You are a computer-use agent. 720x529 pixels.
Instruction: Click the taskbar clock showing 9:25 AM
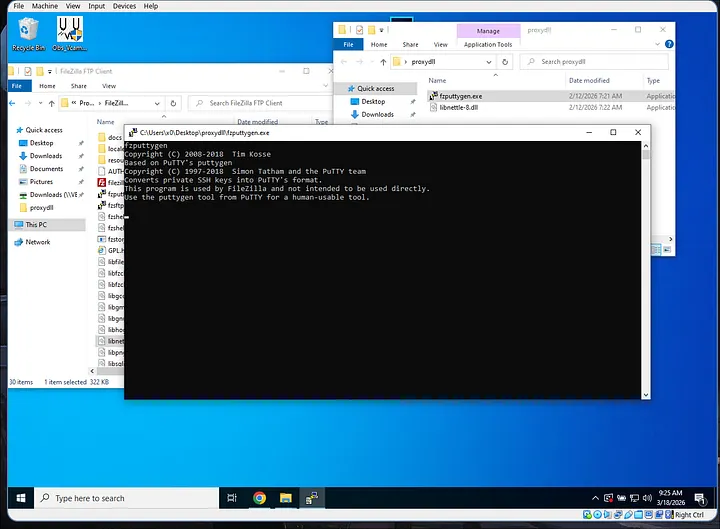(x=670, y=498)
